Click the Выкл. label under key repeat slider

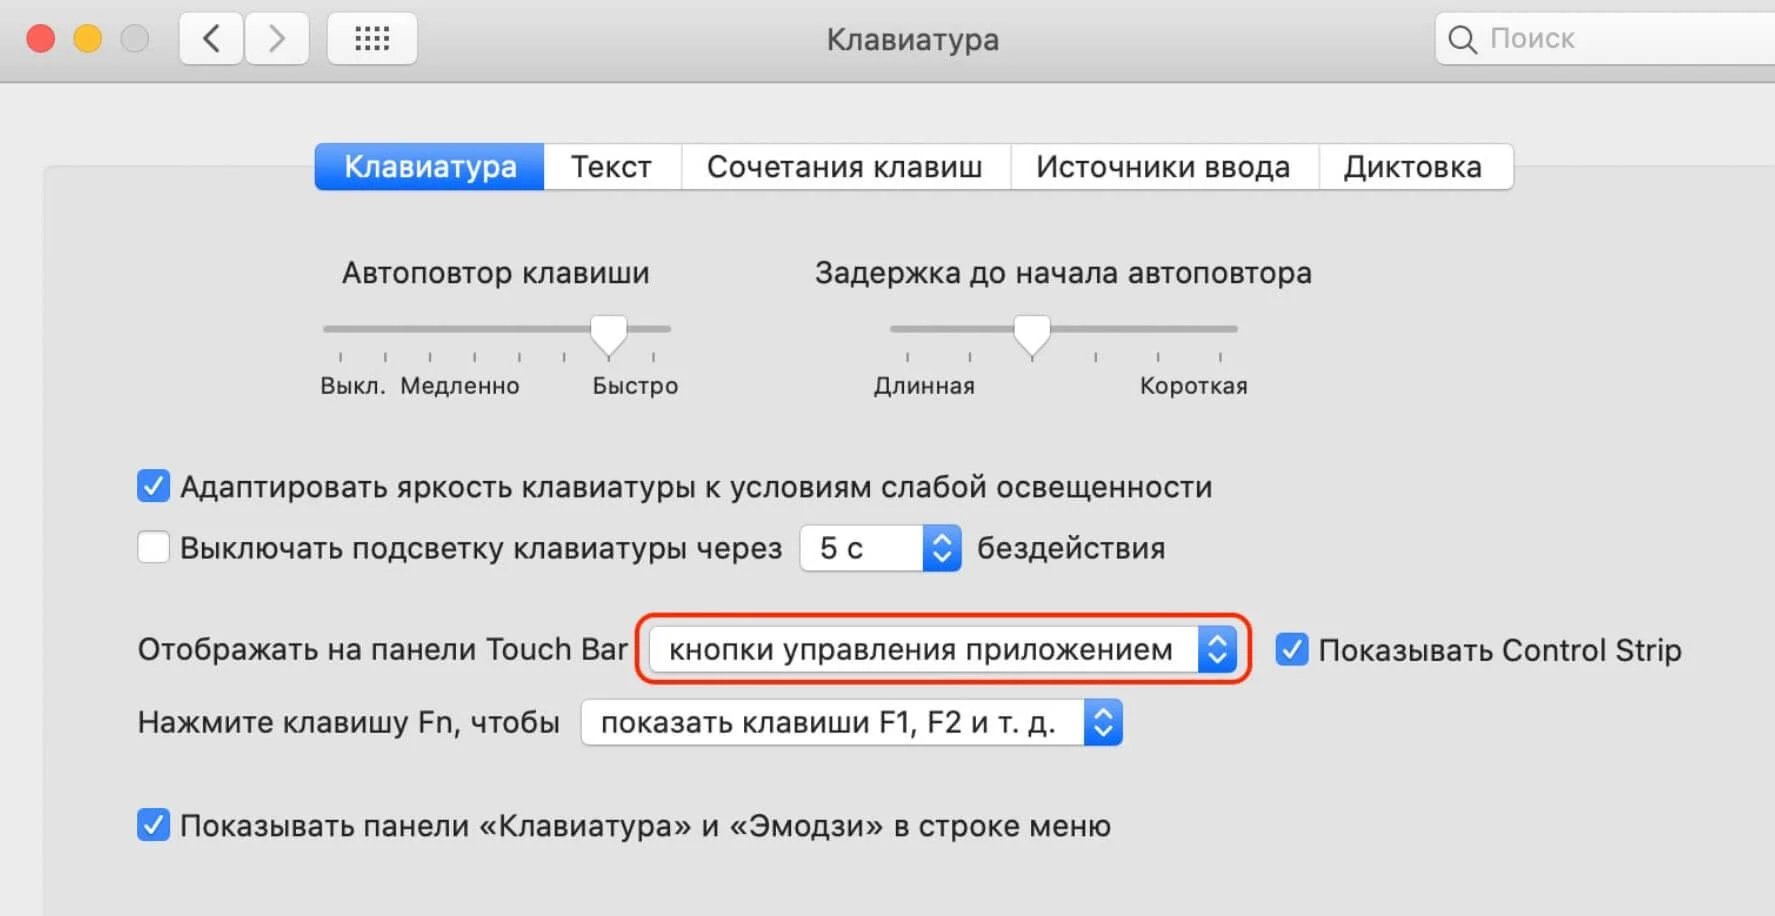pyautogui.click(x=353, y=386)
